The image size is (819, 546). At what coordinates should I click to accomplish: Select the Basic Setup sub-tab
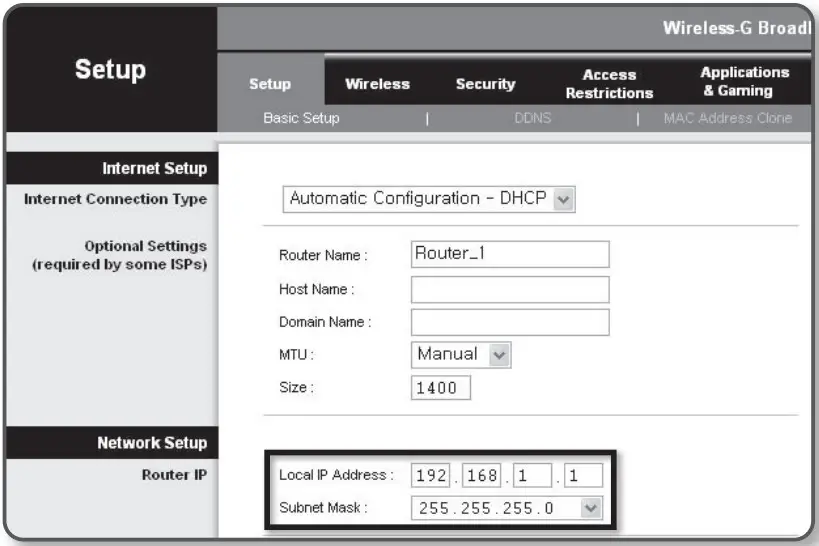click(301, 118)
